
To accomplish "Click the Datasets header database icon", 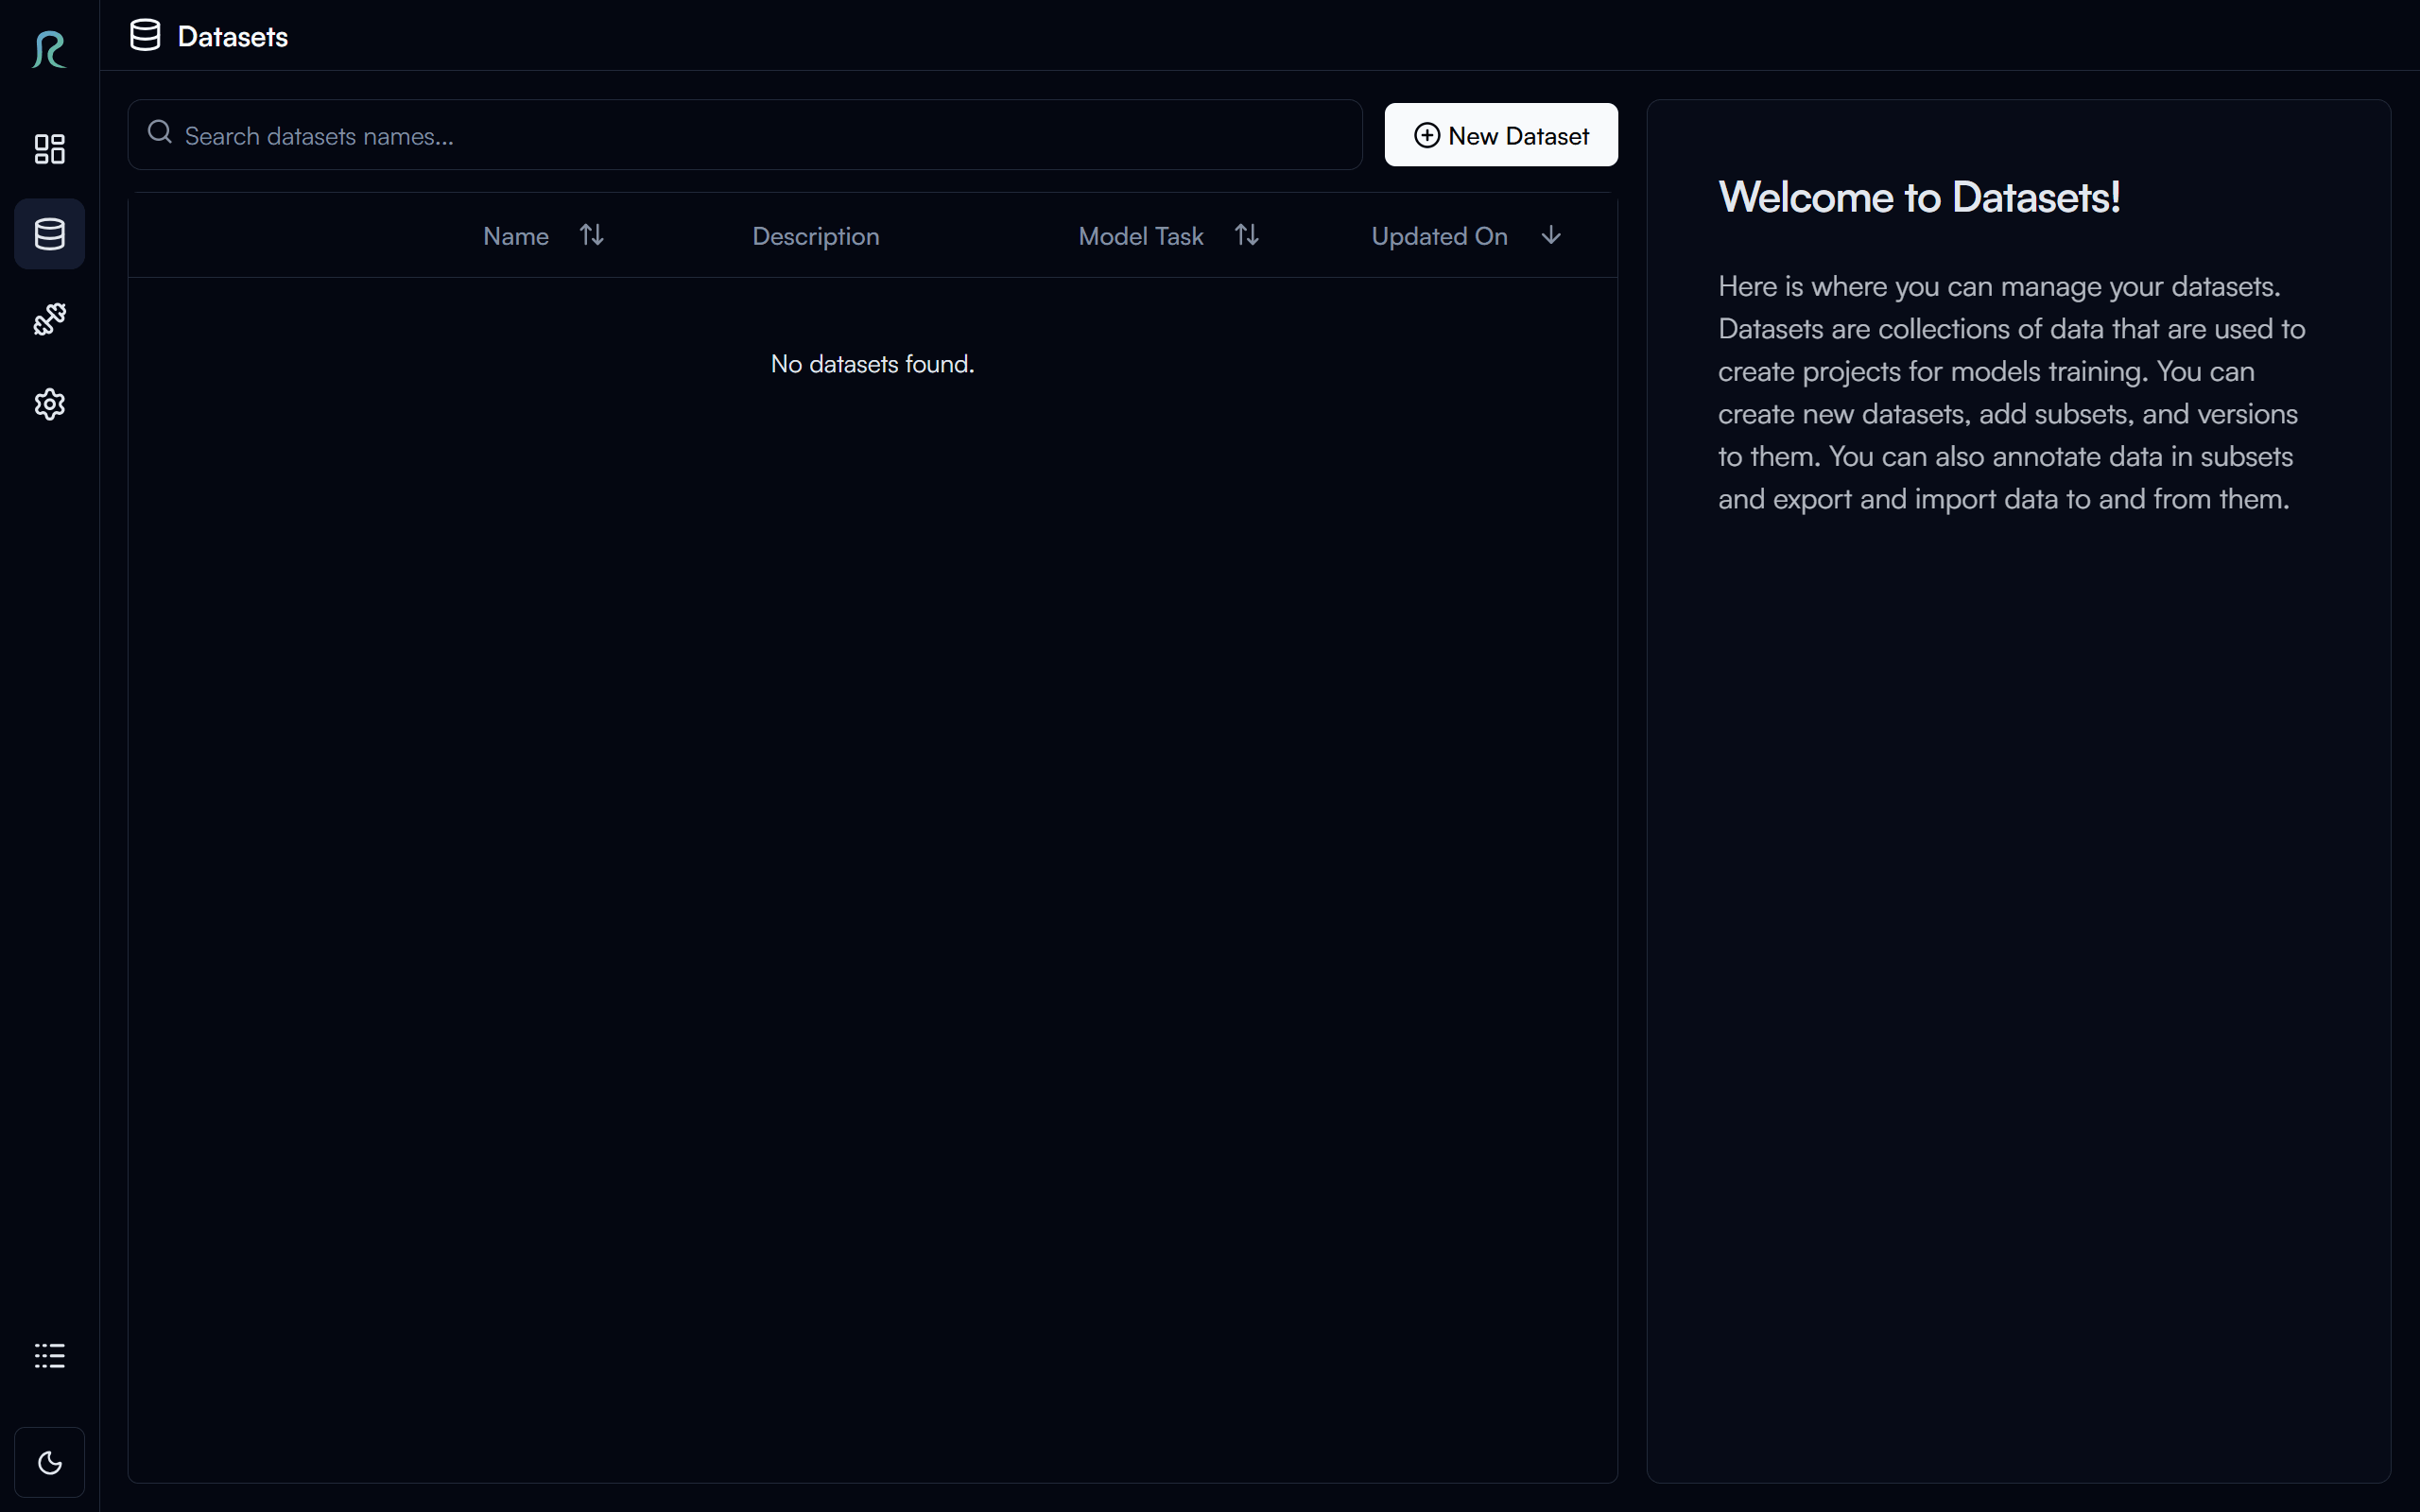I will (145, 36).
